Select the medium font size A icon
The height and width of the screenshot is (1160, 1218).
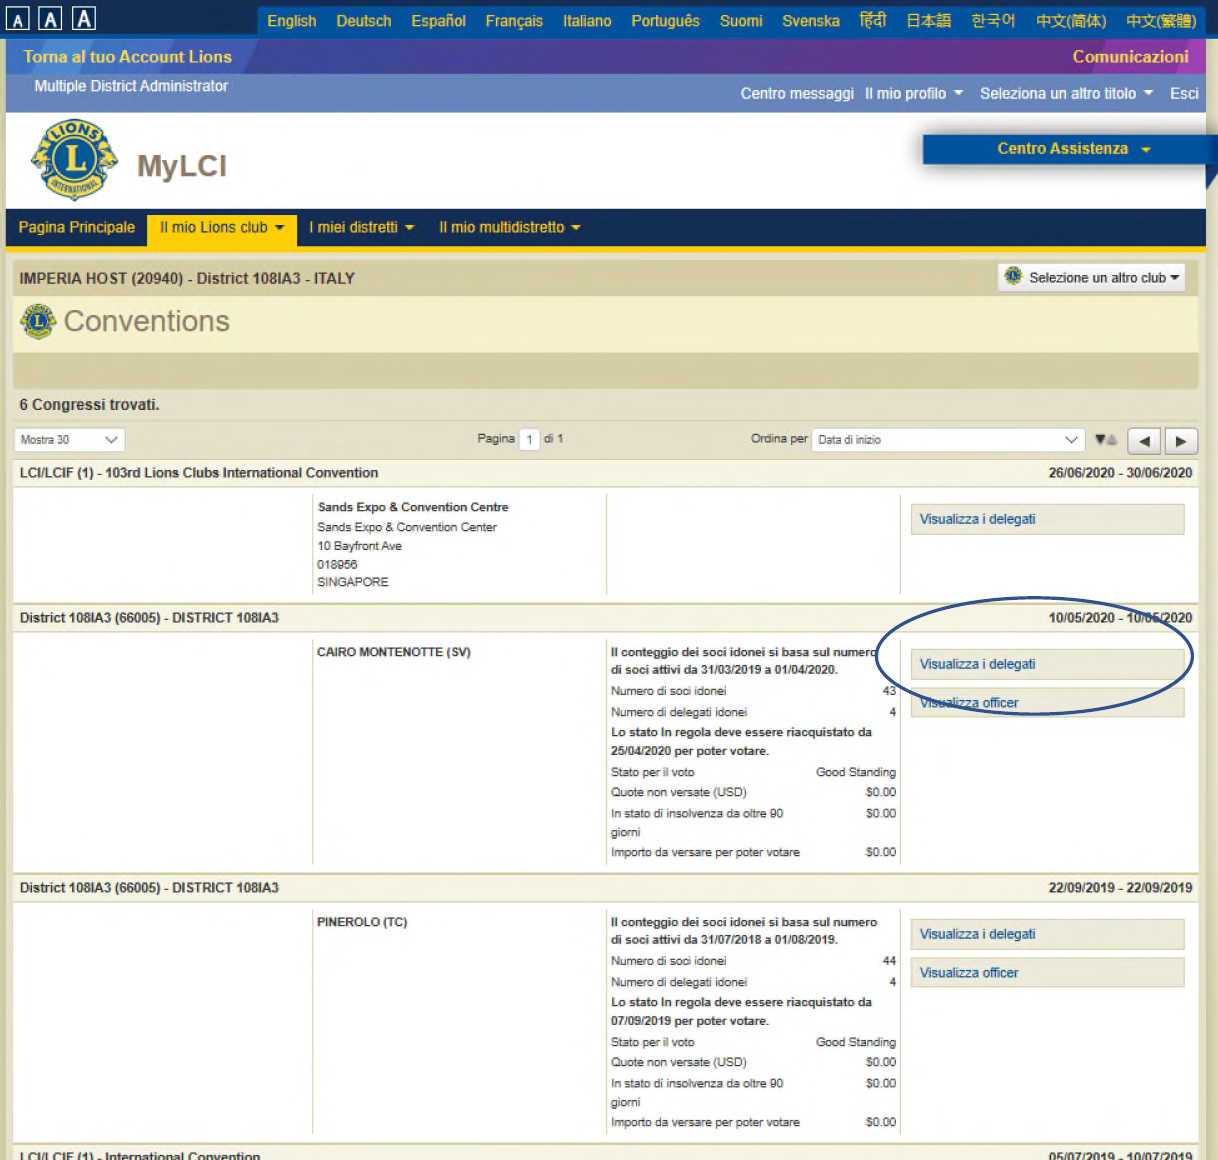(x=50, y=18)
